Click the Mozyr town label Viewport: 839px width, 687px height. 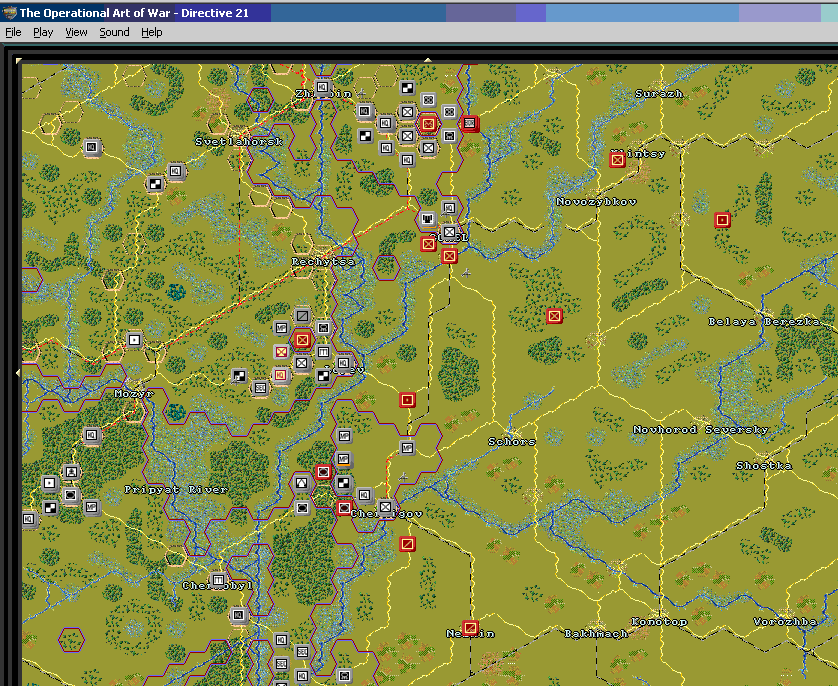[134, 394]
